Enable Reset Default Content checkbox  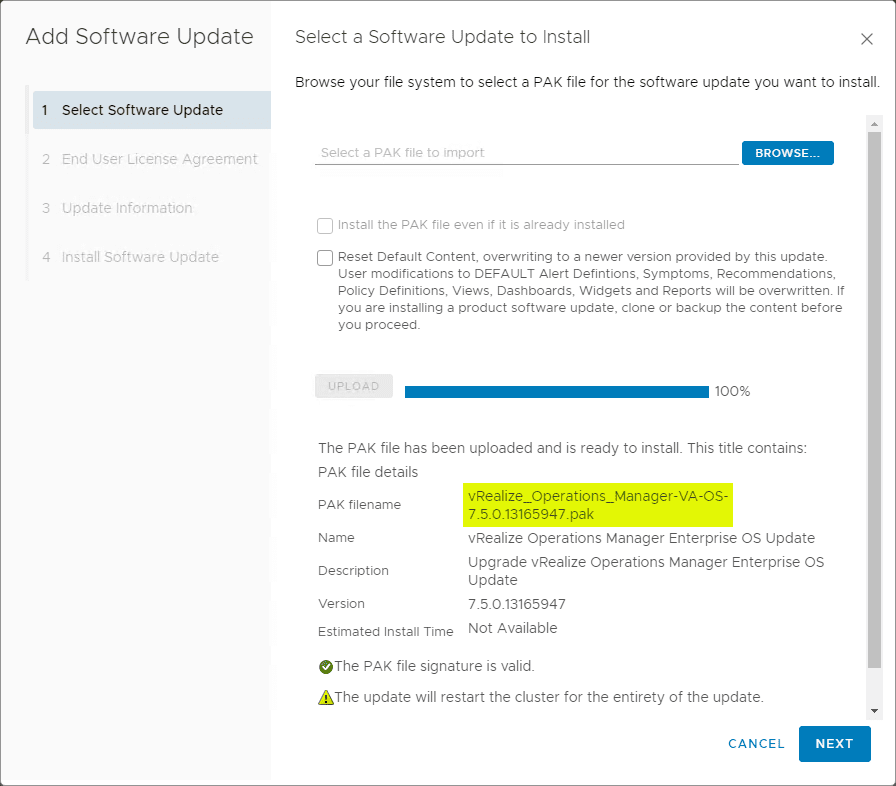tap(325, 258)
